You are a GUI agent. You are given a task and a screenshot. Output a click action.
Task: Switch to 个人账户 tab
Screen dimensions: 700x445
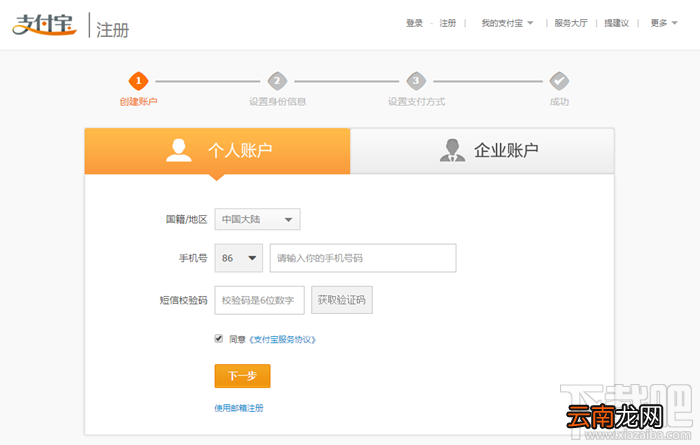[x=217, y=151]
